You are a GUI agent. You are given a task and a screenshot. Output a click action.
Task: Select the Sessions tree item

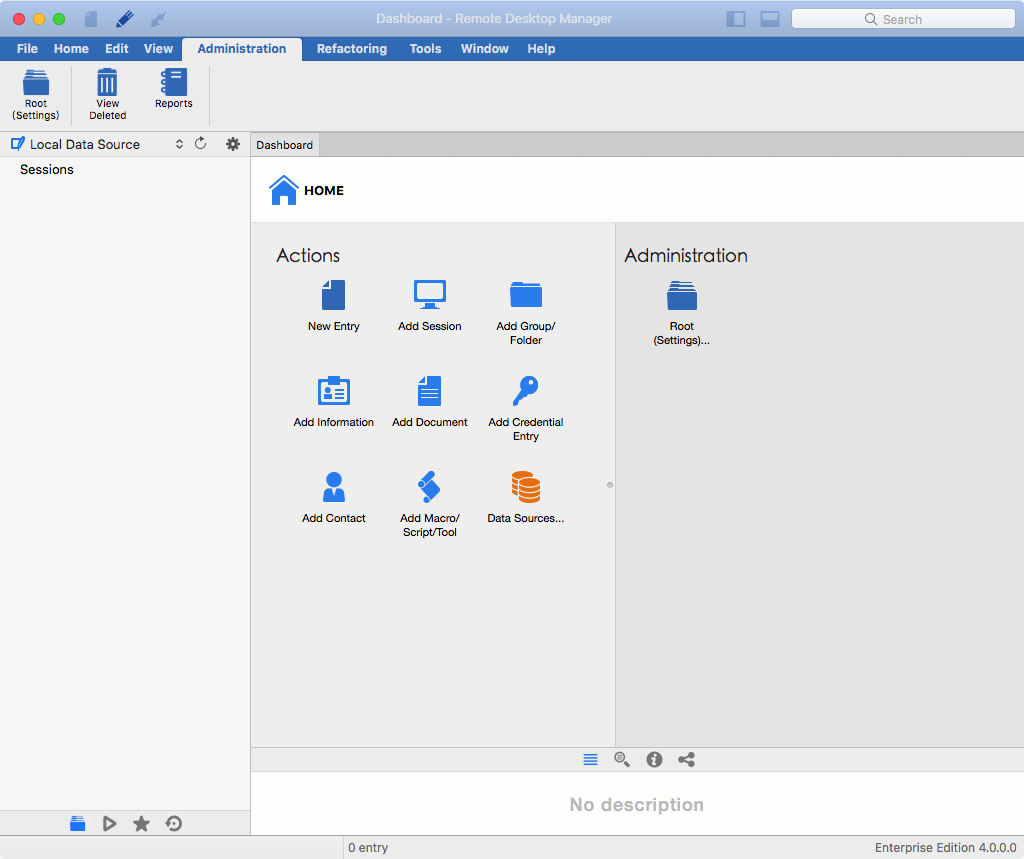47,169
